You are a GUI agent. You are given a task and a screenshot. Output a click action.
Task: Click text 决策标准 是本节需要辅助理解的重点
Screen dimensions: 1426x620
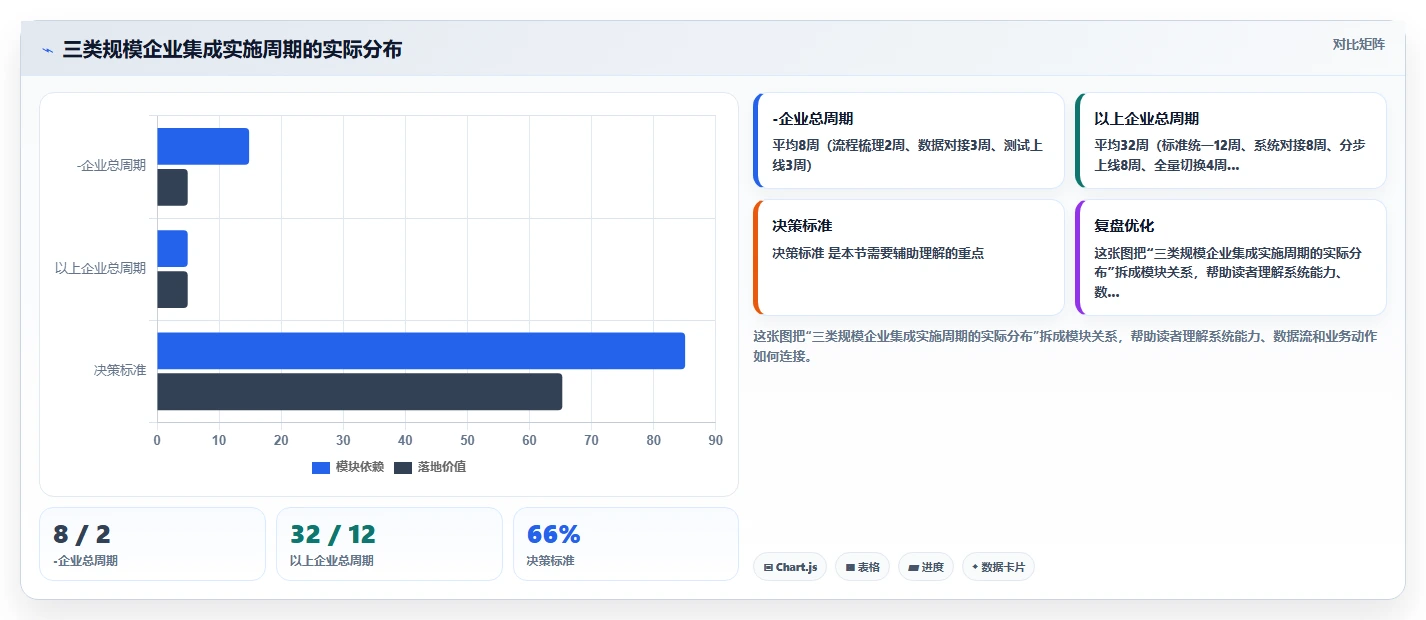[878, 254]
